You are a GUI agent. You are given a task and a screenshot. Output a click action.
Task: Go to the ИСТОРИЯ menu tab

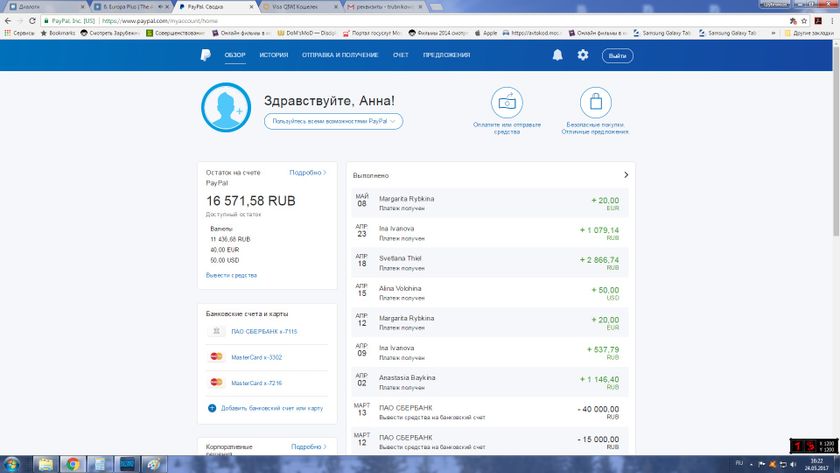[x=274, y=55]
